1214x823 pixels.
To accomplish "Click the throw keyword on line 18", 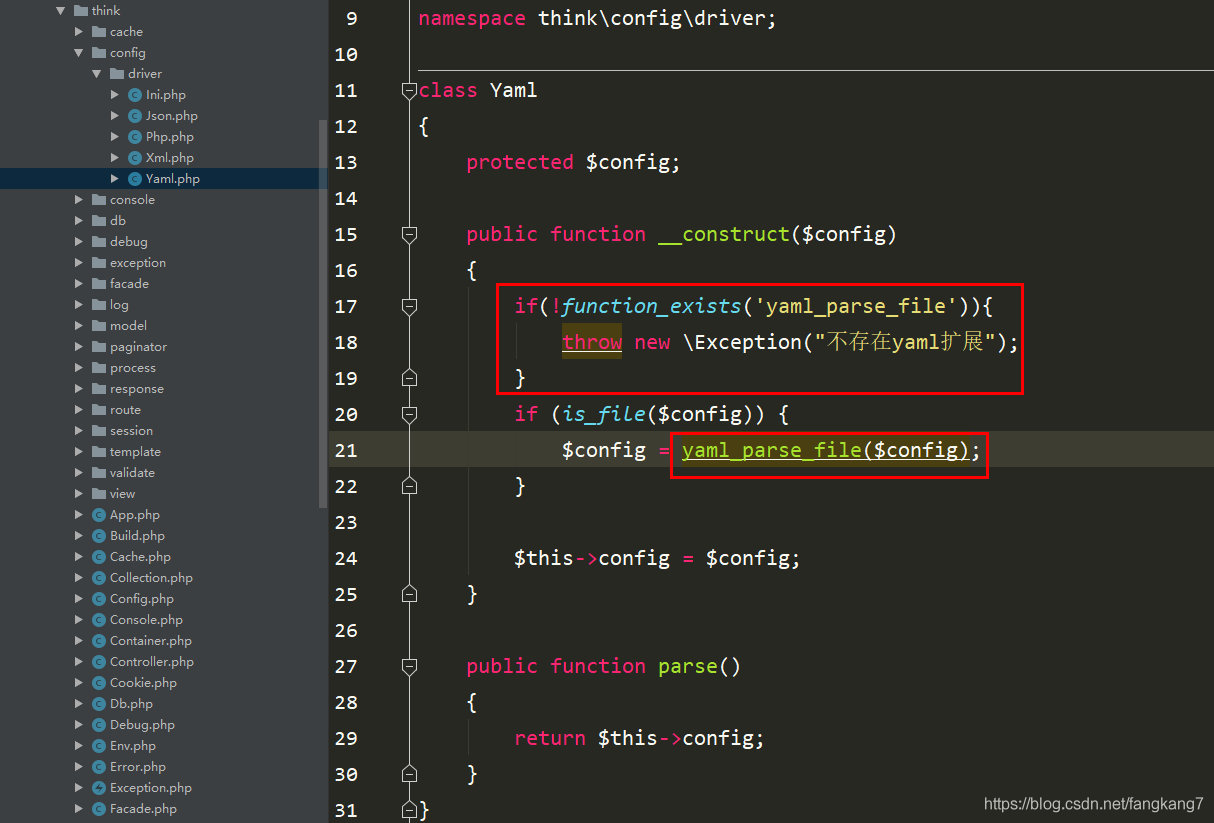I will [592, 343].
